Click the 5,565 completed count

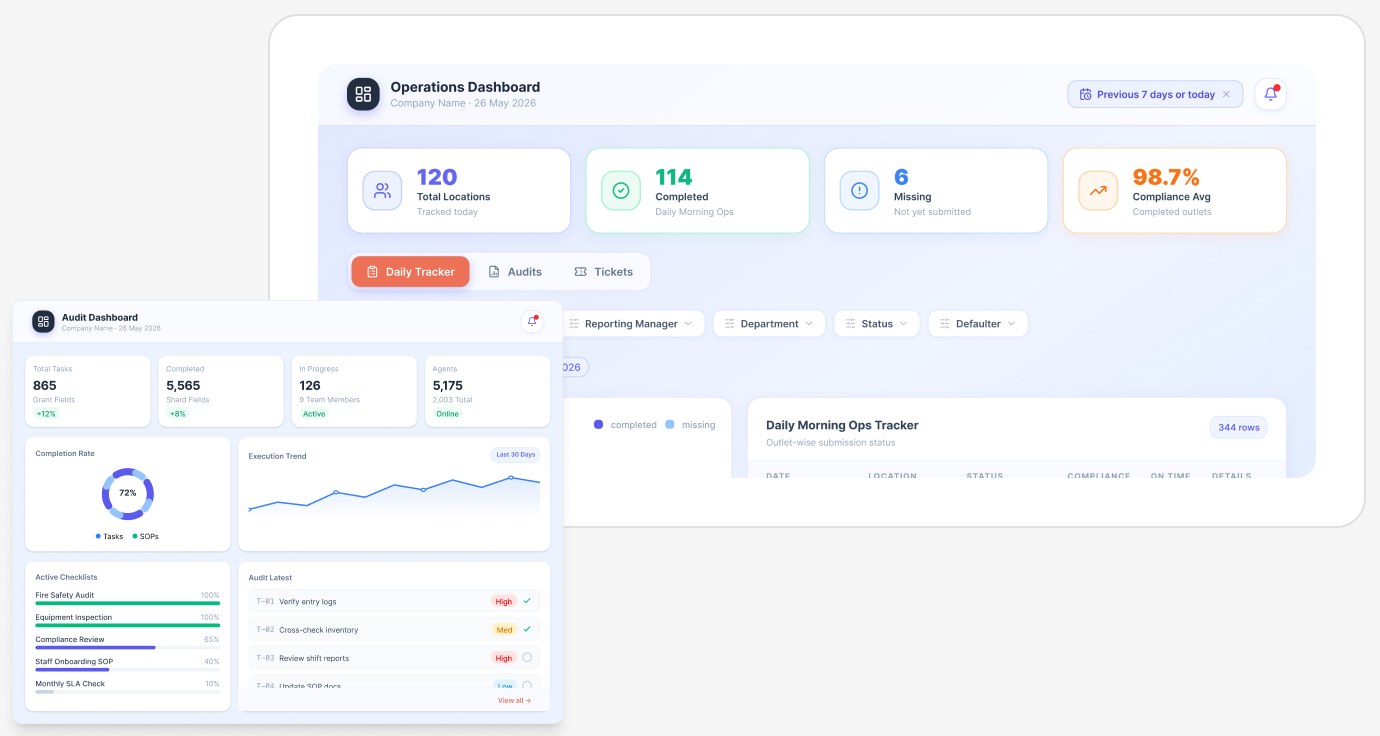click(x=183, y=385)
